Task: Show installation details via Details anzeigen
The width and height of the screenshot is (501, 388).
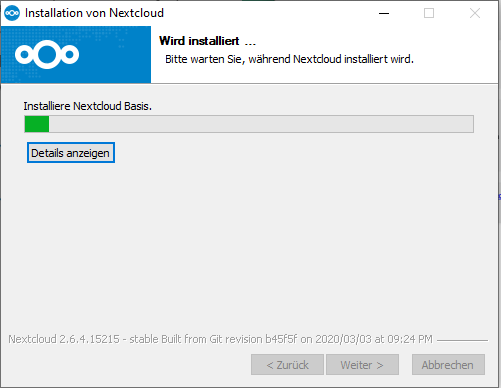Action: [71, 153]
